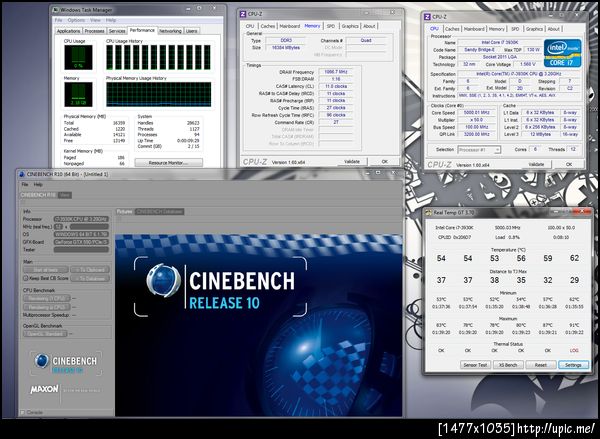Click the MAXON logo in the CINEBENCH sidebar
The image size is (600, 439).
(45, 390)
